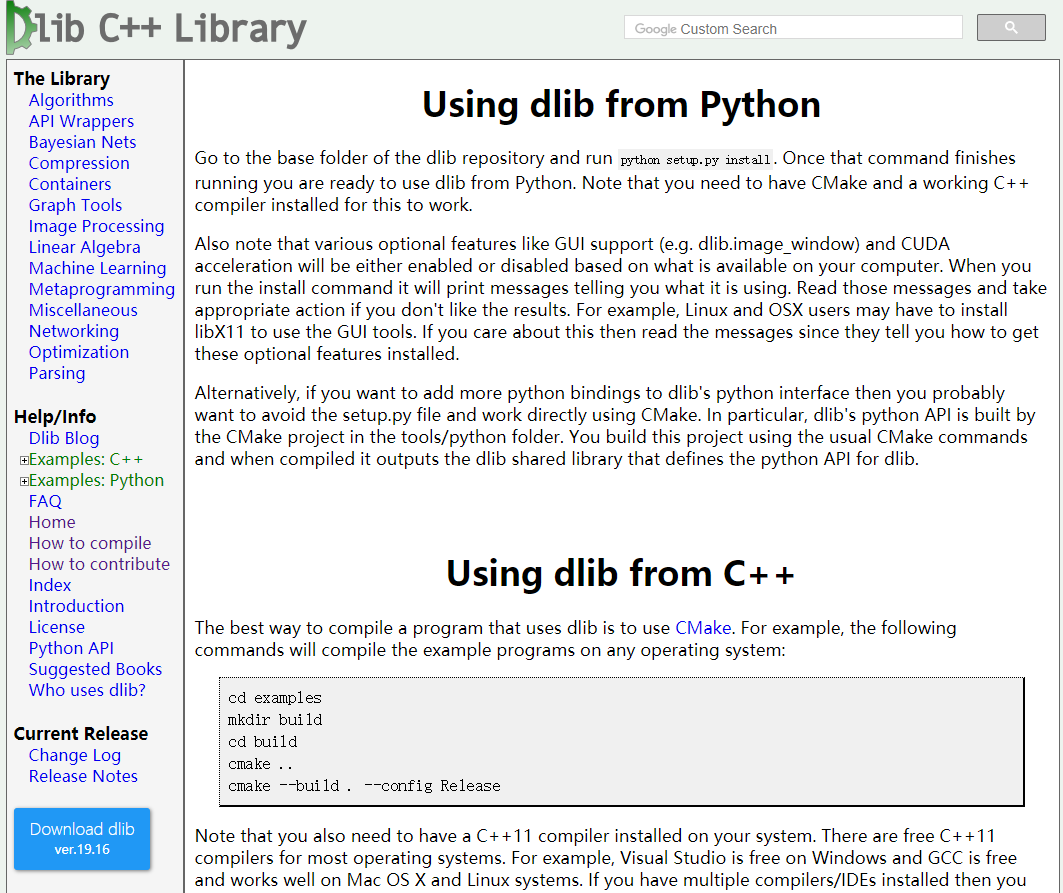This screenshot has height=893, width=1063.
Task: Open the FAQ page
Action: point(45,501)
